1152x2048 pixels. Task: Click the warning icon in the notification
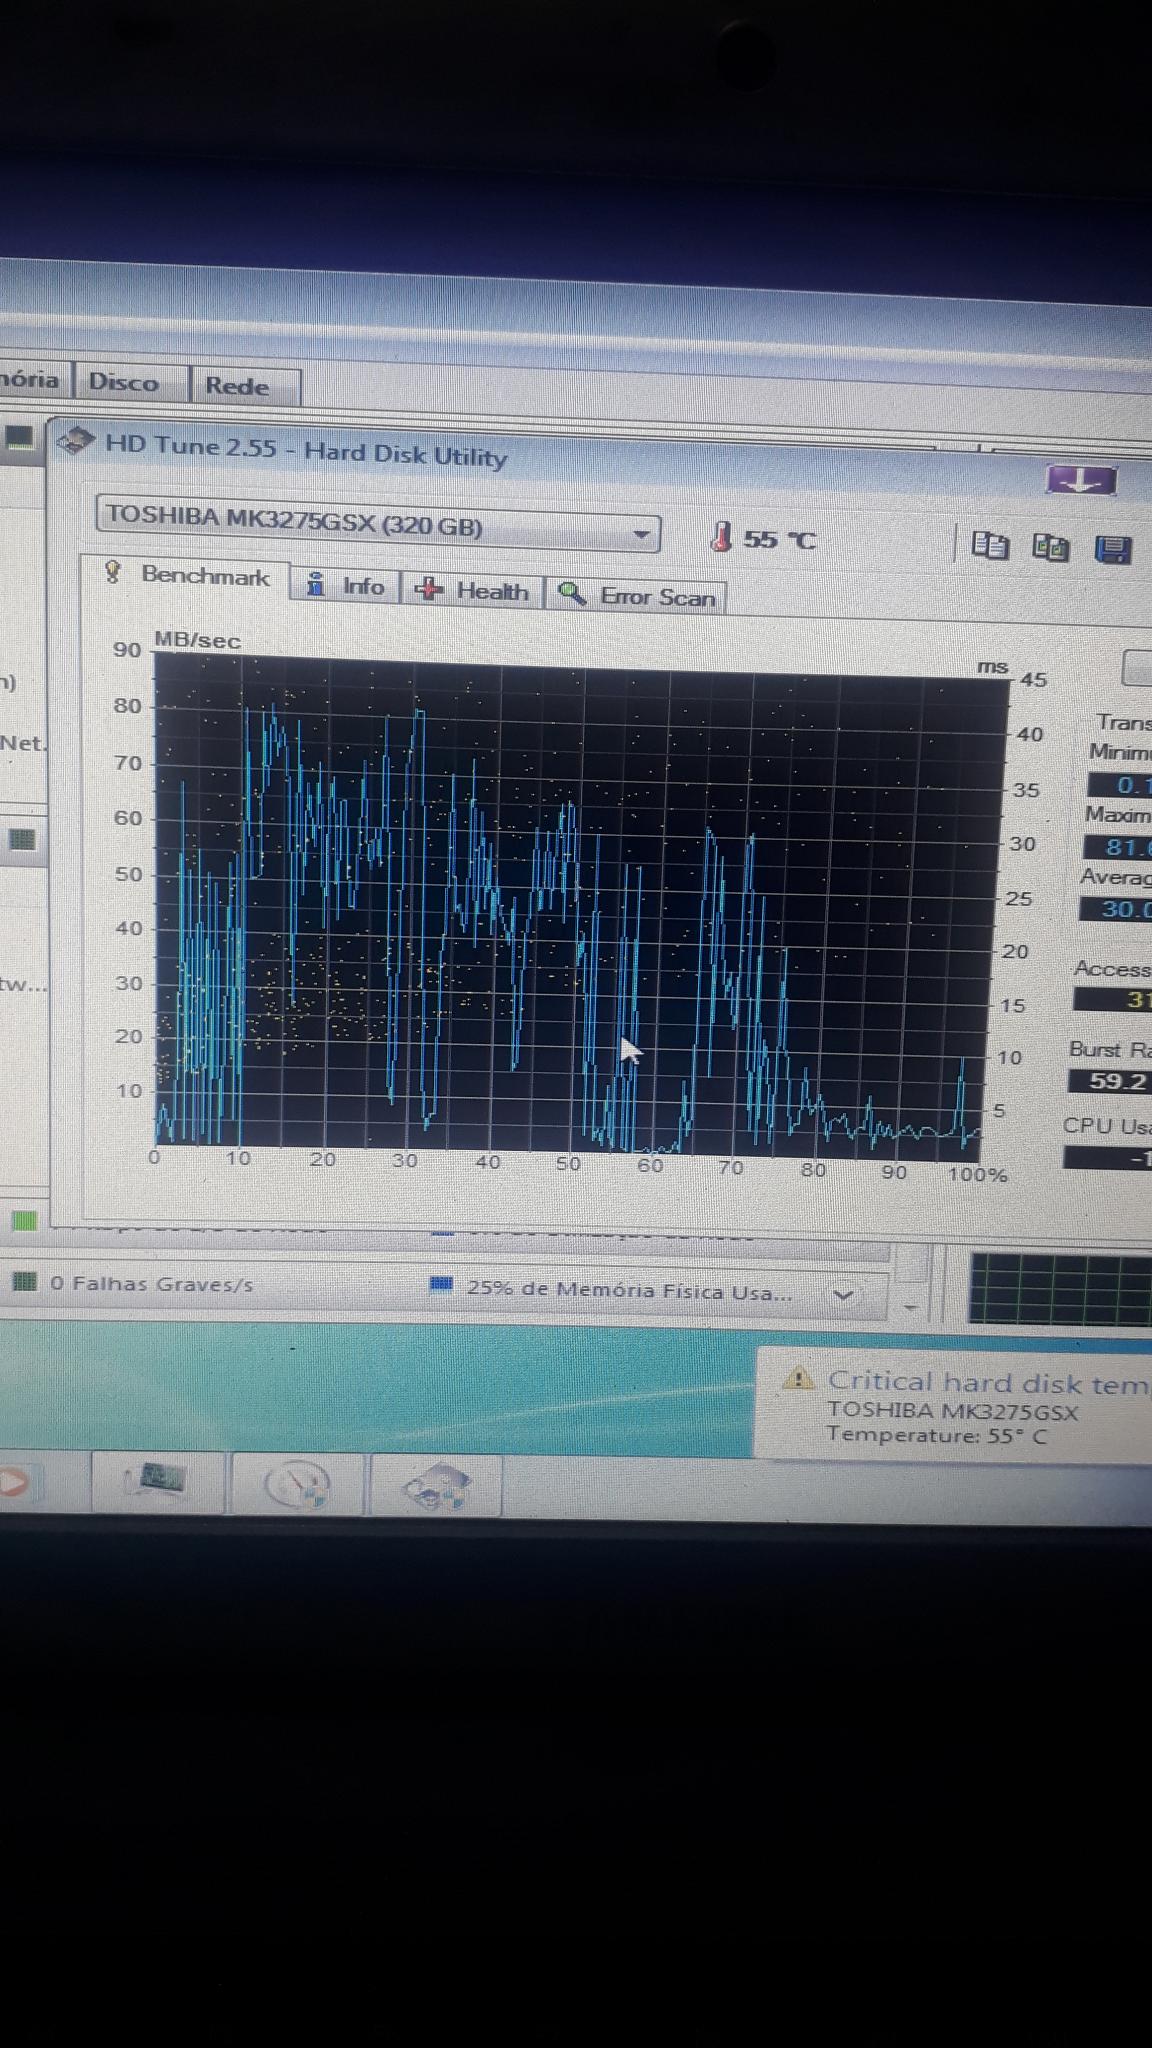tap(798, 1379)
